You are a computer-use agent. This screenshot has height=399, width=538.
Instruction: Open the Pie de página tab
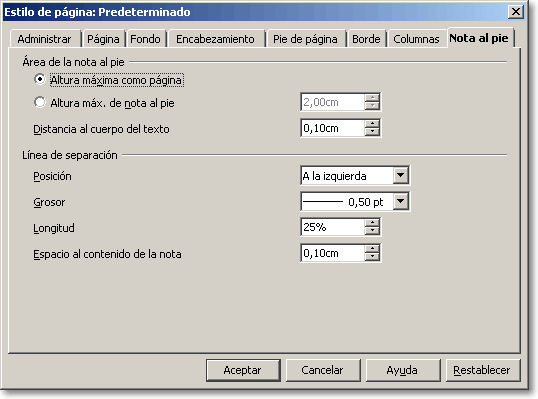[x=305, y=39]
